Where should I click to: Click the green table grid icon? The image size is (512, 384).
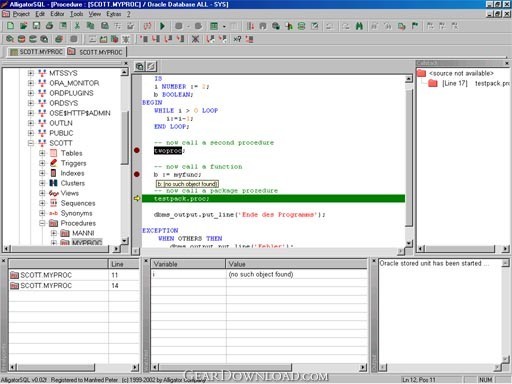(214, 26)
